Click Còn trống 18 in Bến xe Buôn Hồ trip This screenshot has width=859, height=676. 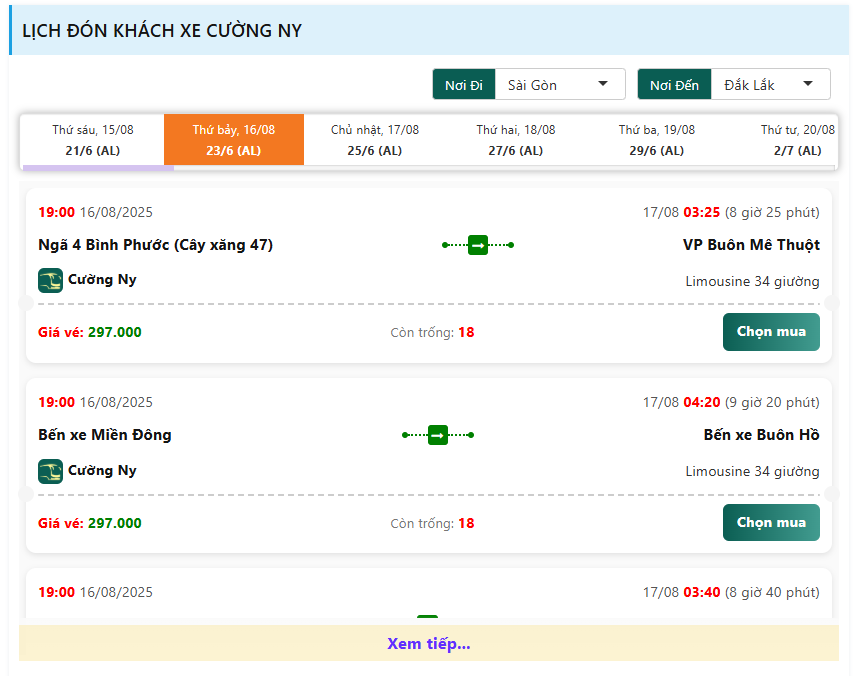432,523
